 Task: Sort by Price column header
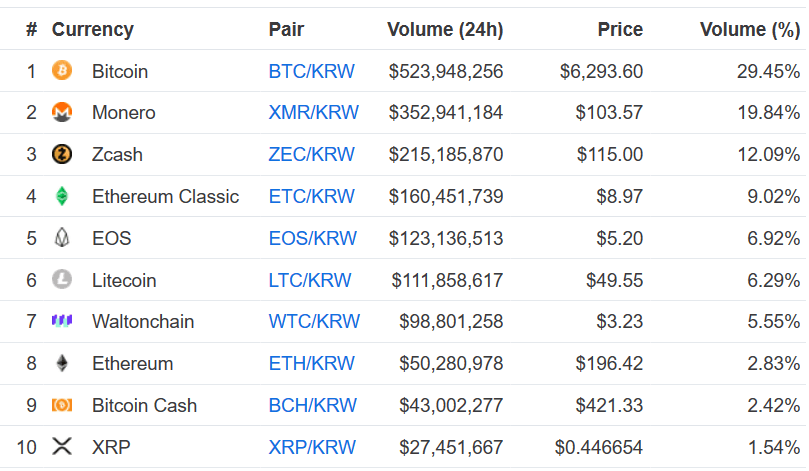pos(620,29)
